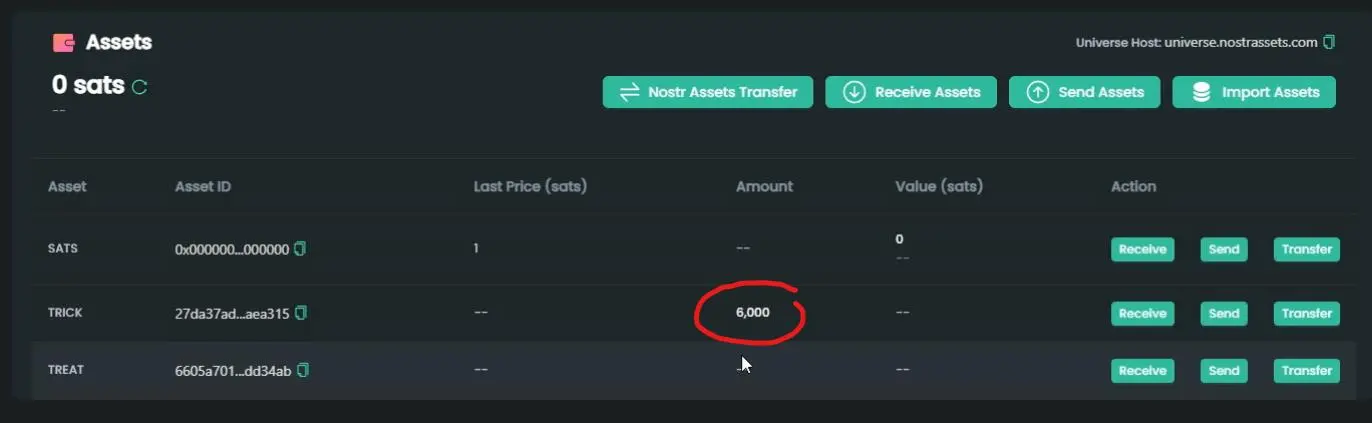Screen dimensions: 1372x423
Task: Send from the TREAT row
Action: 1224,370
